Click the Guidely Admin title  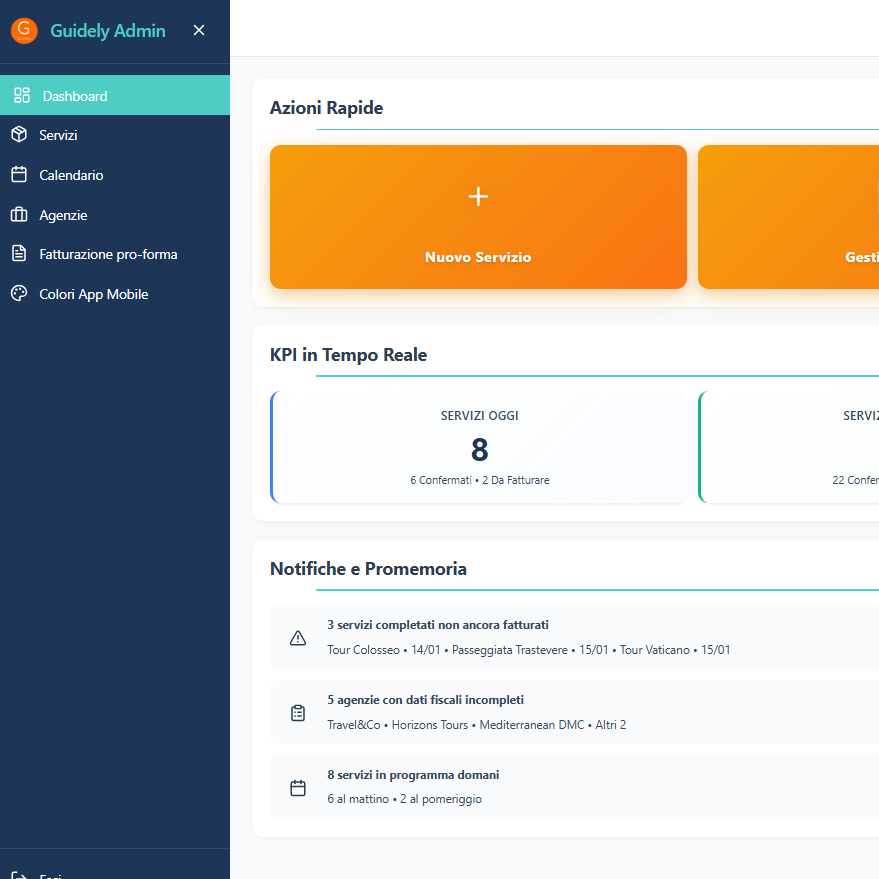(x=108, y=30)
